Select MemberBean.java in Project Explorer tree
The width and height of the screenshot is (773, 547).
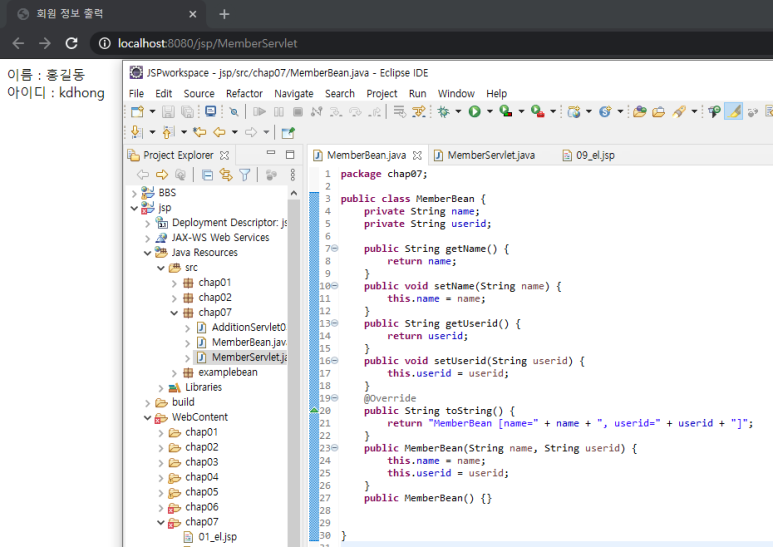coord(244,342)
